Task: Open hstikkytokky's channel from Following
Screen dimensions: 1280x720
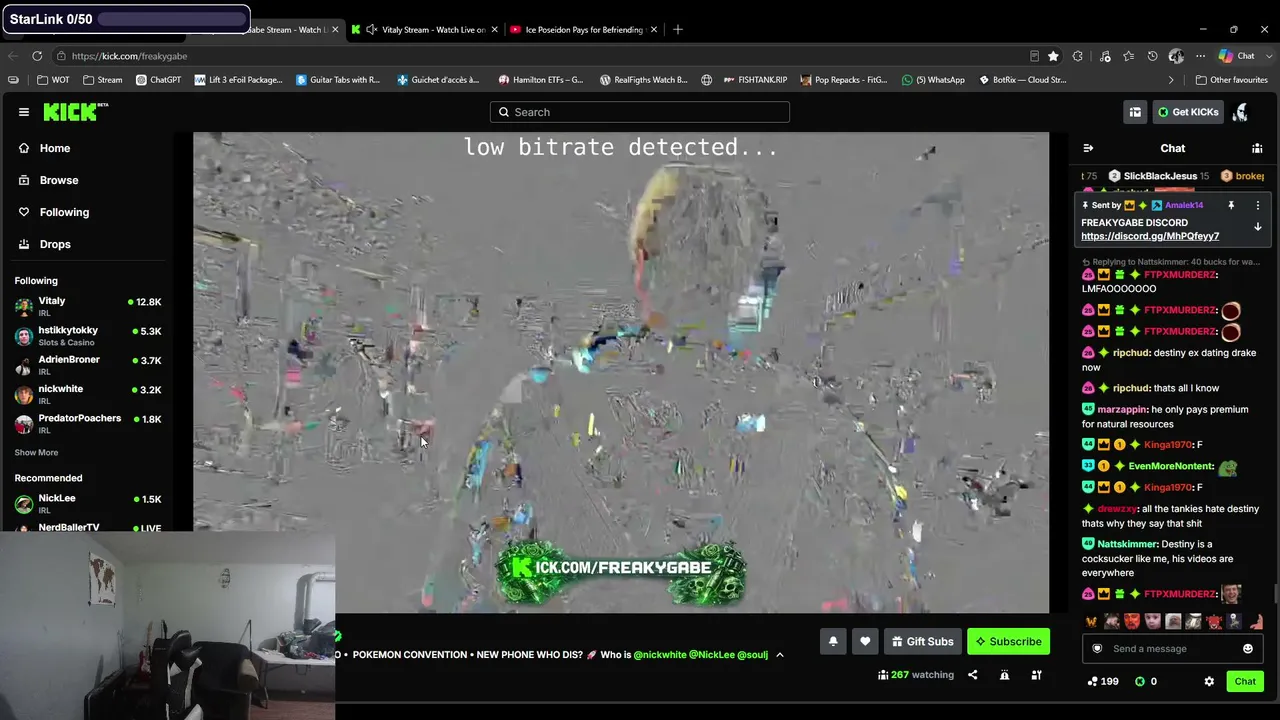Action: (87, 336)
